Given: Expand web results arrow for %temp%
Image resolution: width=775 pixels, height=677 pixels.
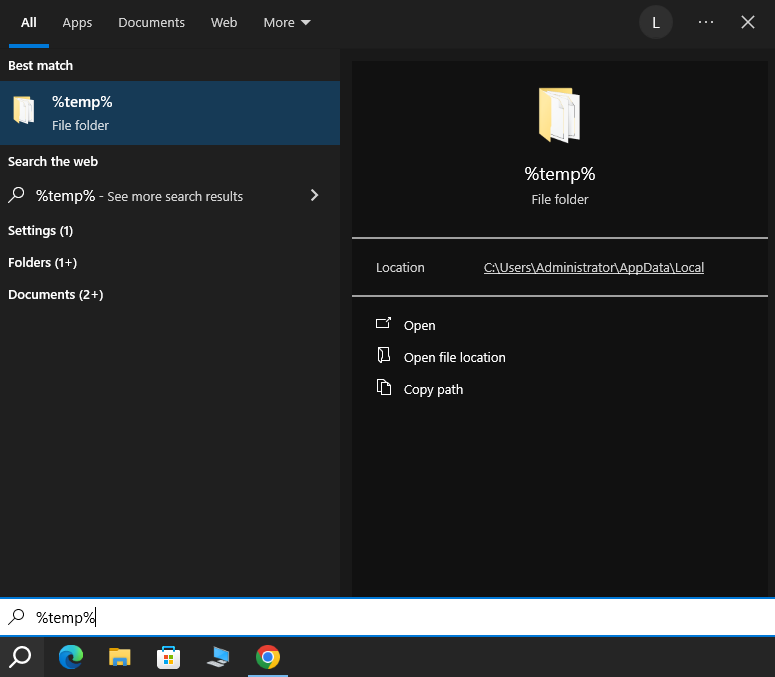Looking at the screenshot, I should (314, 195).
